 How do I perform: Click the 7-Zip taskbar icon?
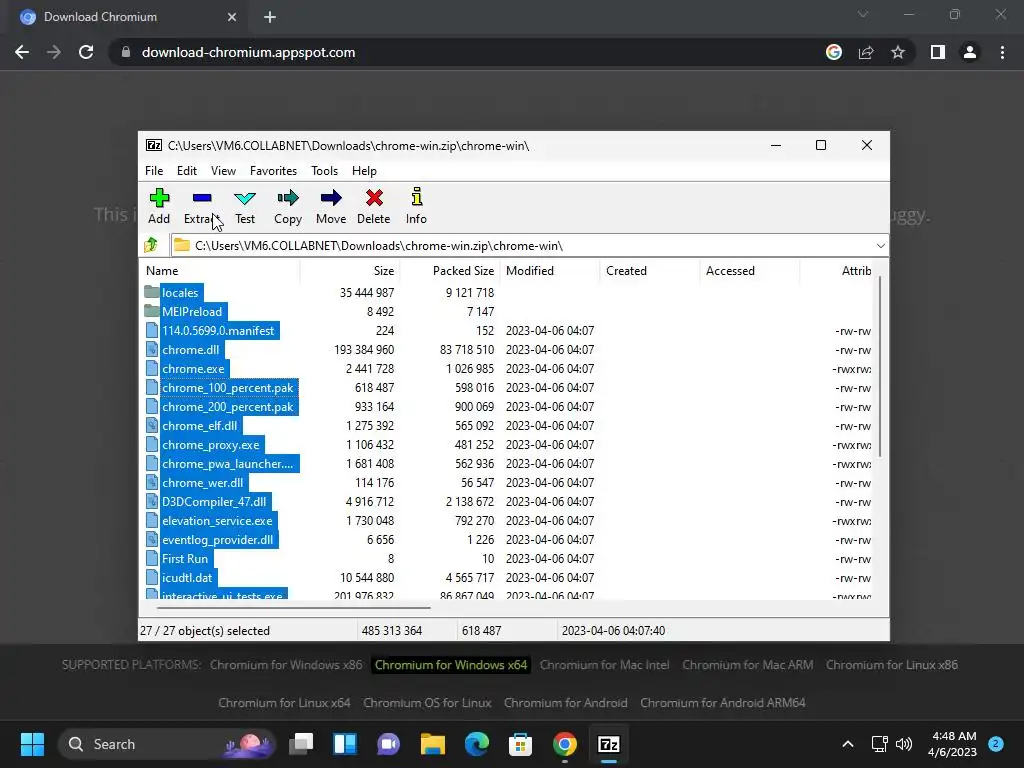(x=609, y=744)
